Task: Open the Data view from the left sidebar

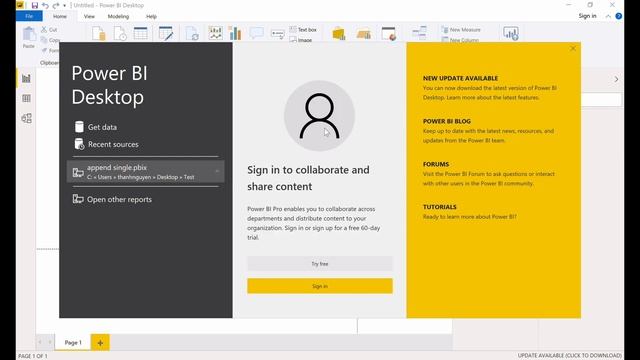Action: point(27,98)
